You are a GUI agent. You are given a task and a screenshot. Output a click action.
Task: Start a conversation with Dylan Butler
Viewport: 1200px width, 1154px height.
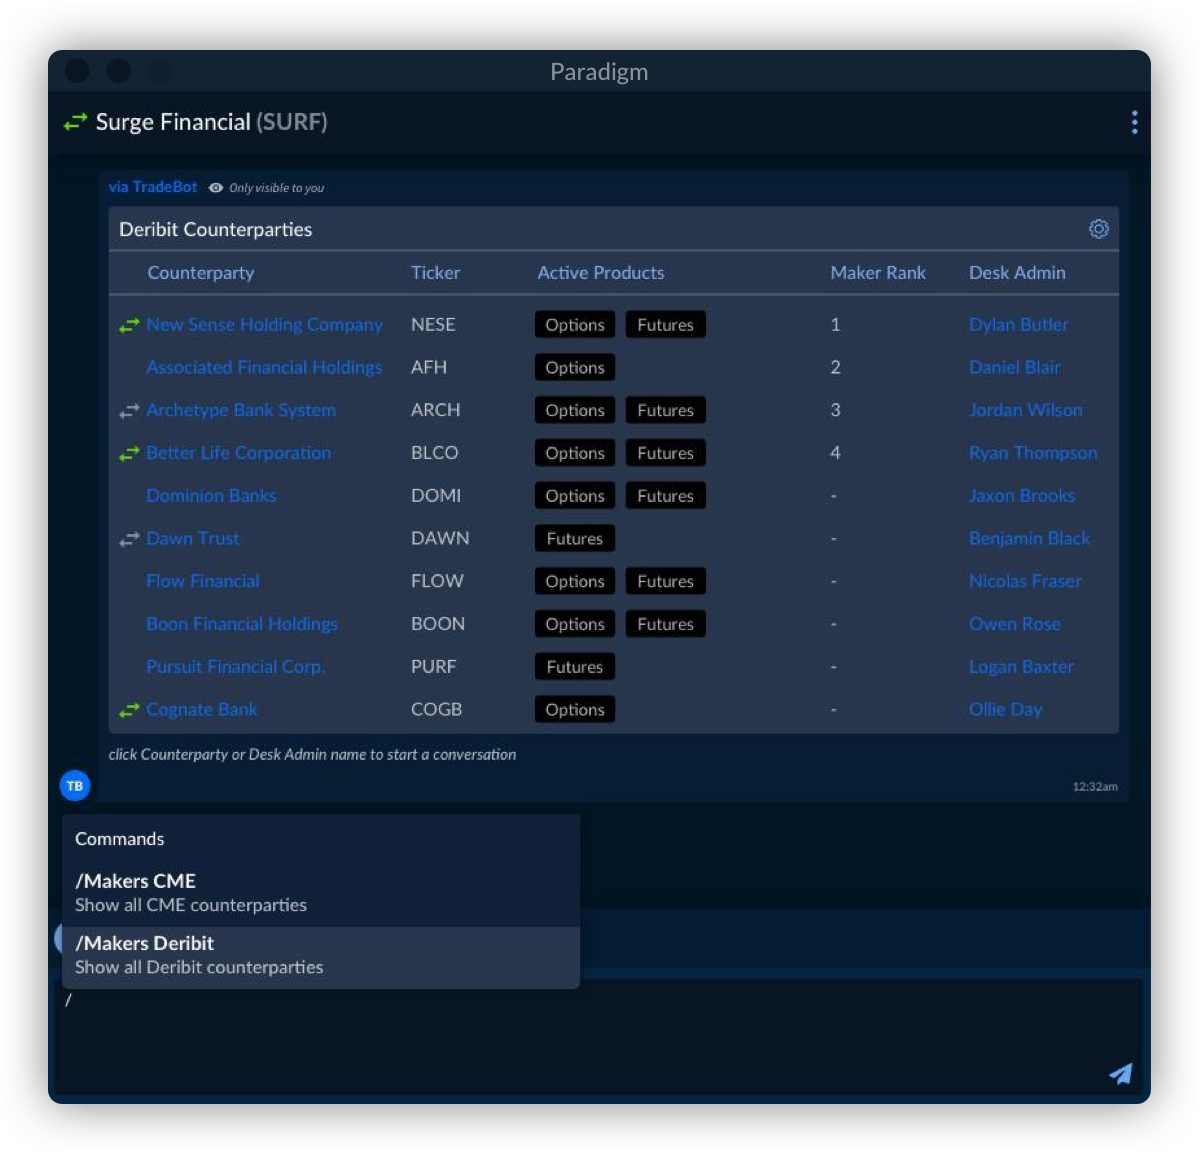1018,324
